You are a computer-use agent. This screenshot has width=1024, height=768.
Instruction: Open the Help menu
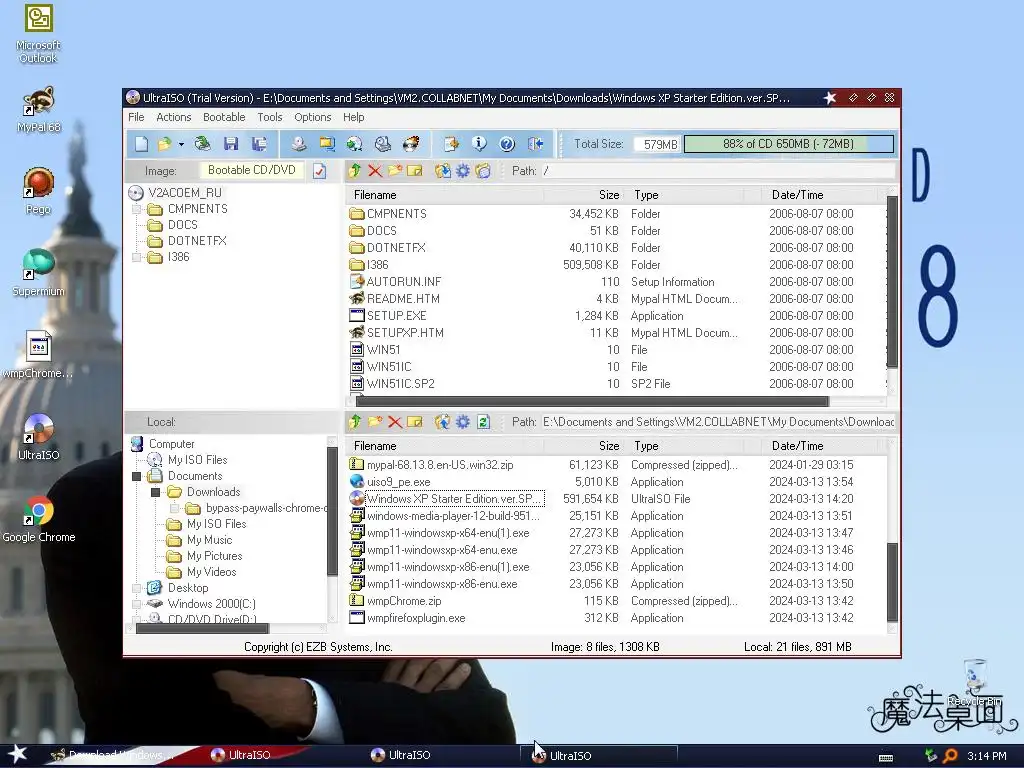click(353, 117)
